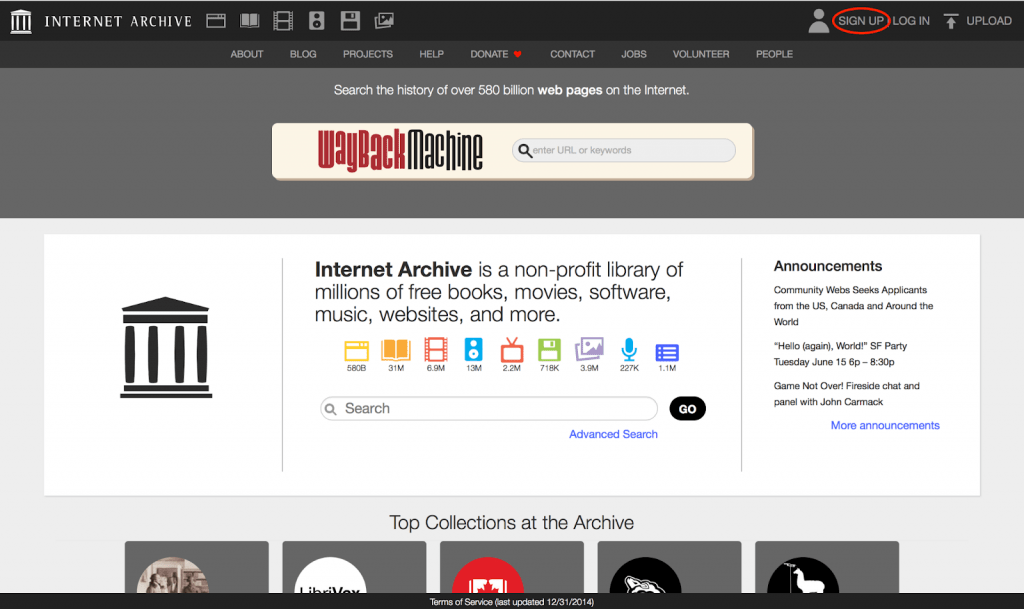Open the fourth collection thumbnail with black circle
This screenshot has width=1024, height=609.
click(669, 567)
